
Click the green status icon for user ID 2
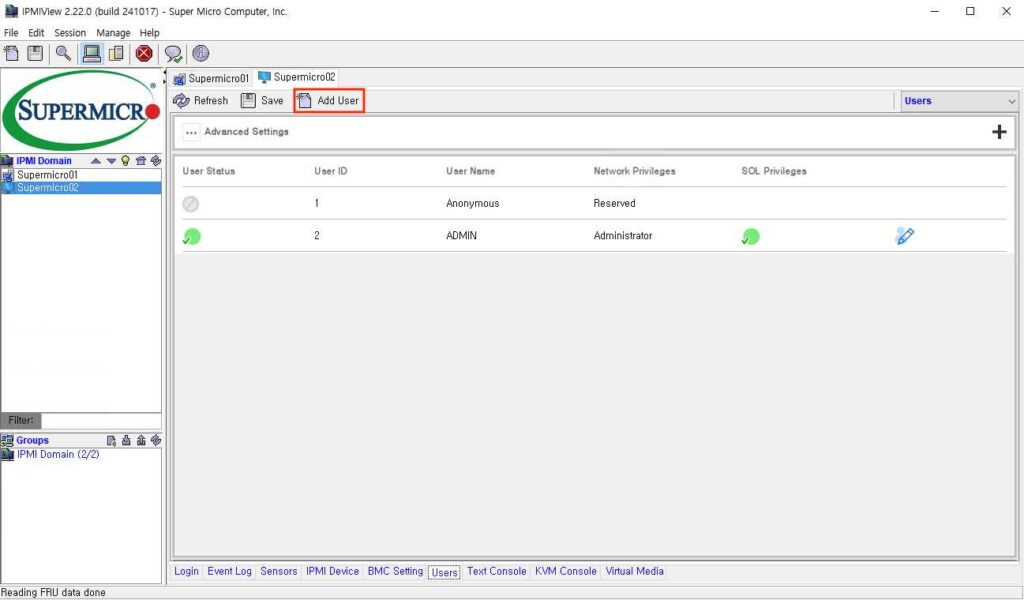[x=191, y=236]
